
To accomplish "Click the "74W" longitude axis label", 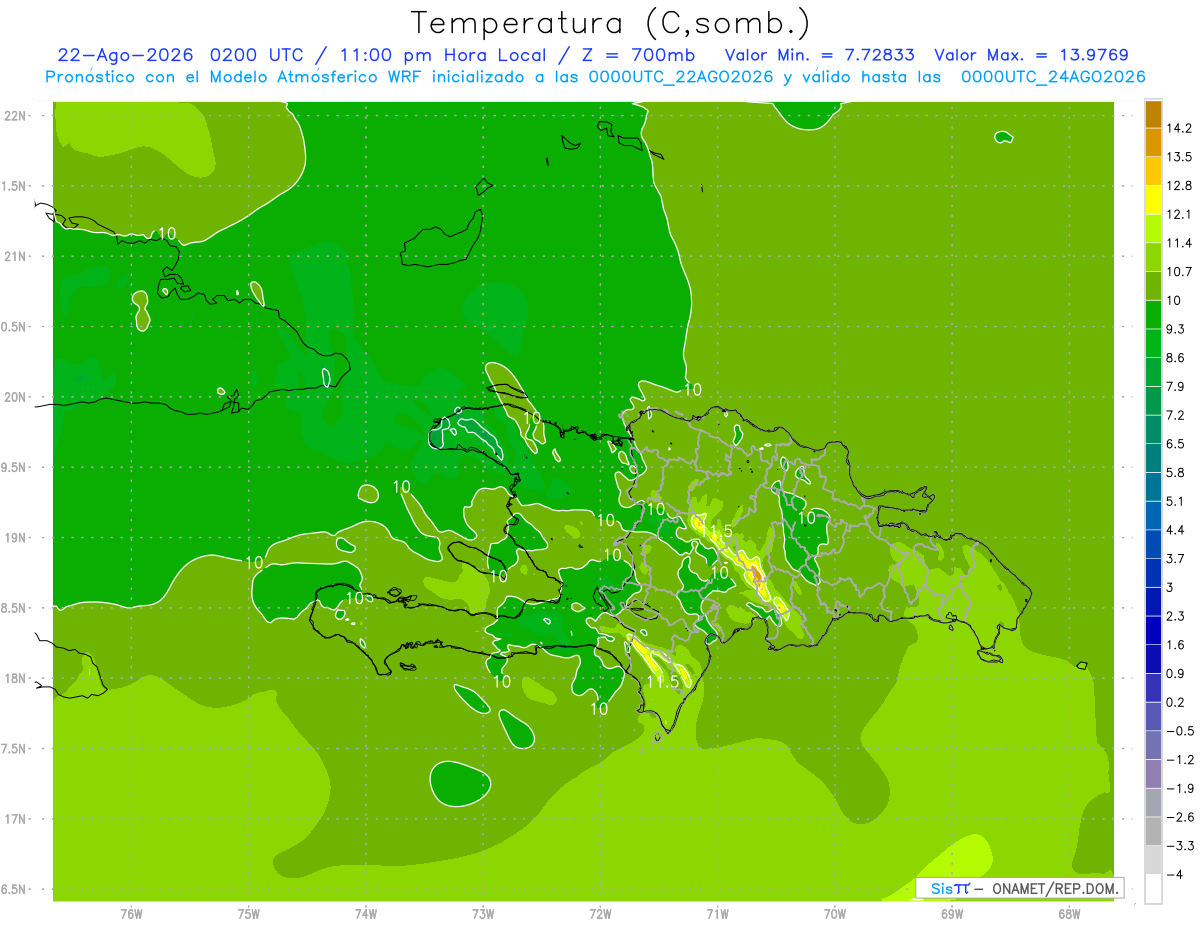I will point(366,914).
